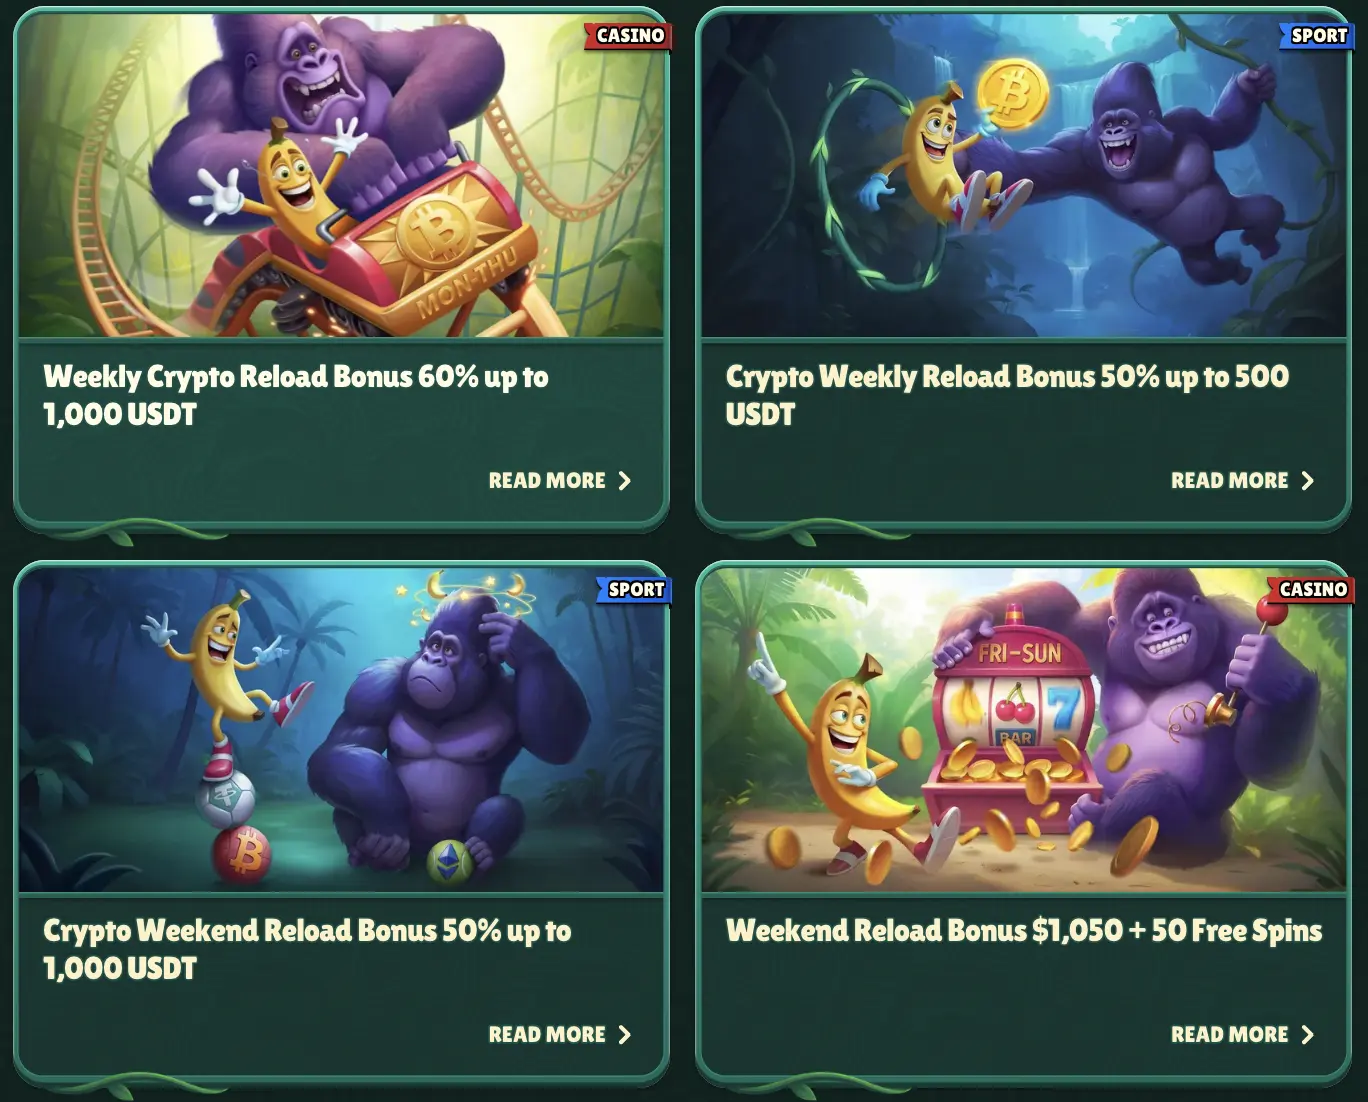1368x1102 pixels.
Task: Open the banana catching bitcoin banner image
Action: (1024, 175)
